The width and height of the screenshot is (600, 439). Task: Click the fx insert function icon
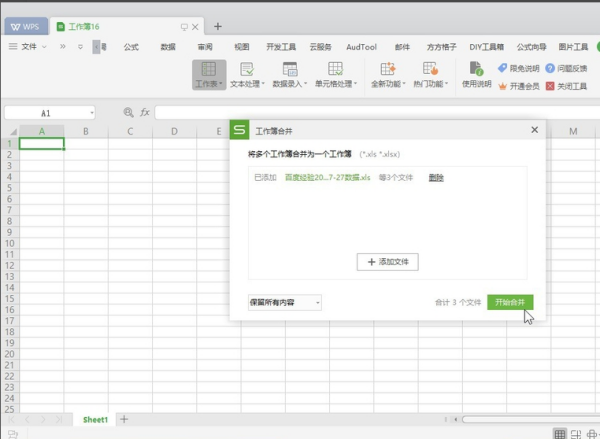coord(145,113)
